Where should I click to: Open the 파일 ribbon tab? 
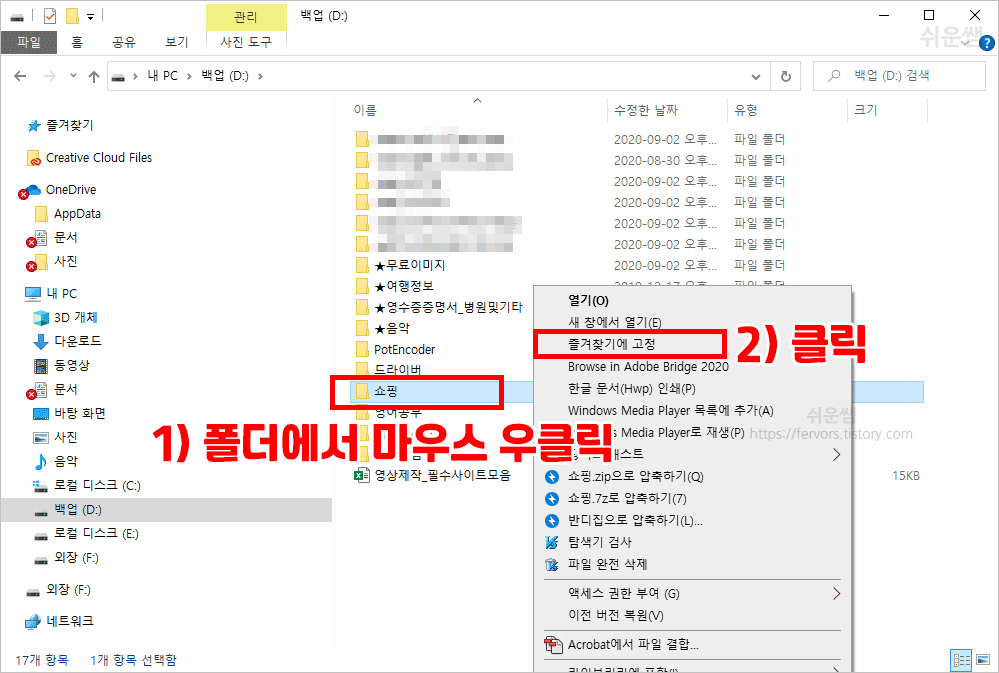(x=29, y=42)
